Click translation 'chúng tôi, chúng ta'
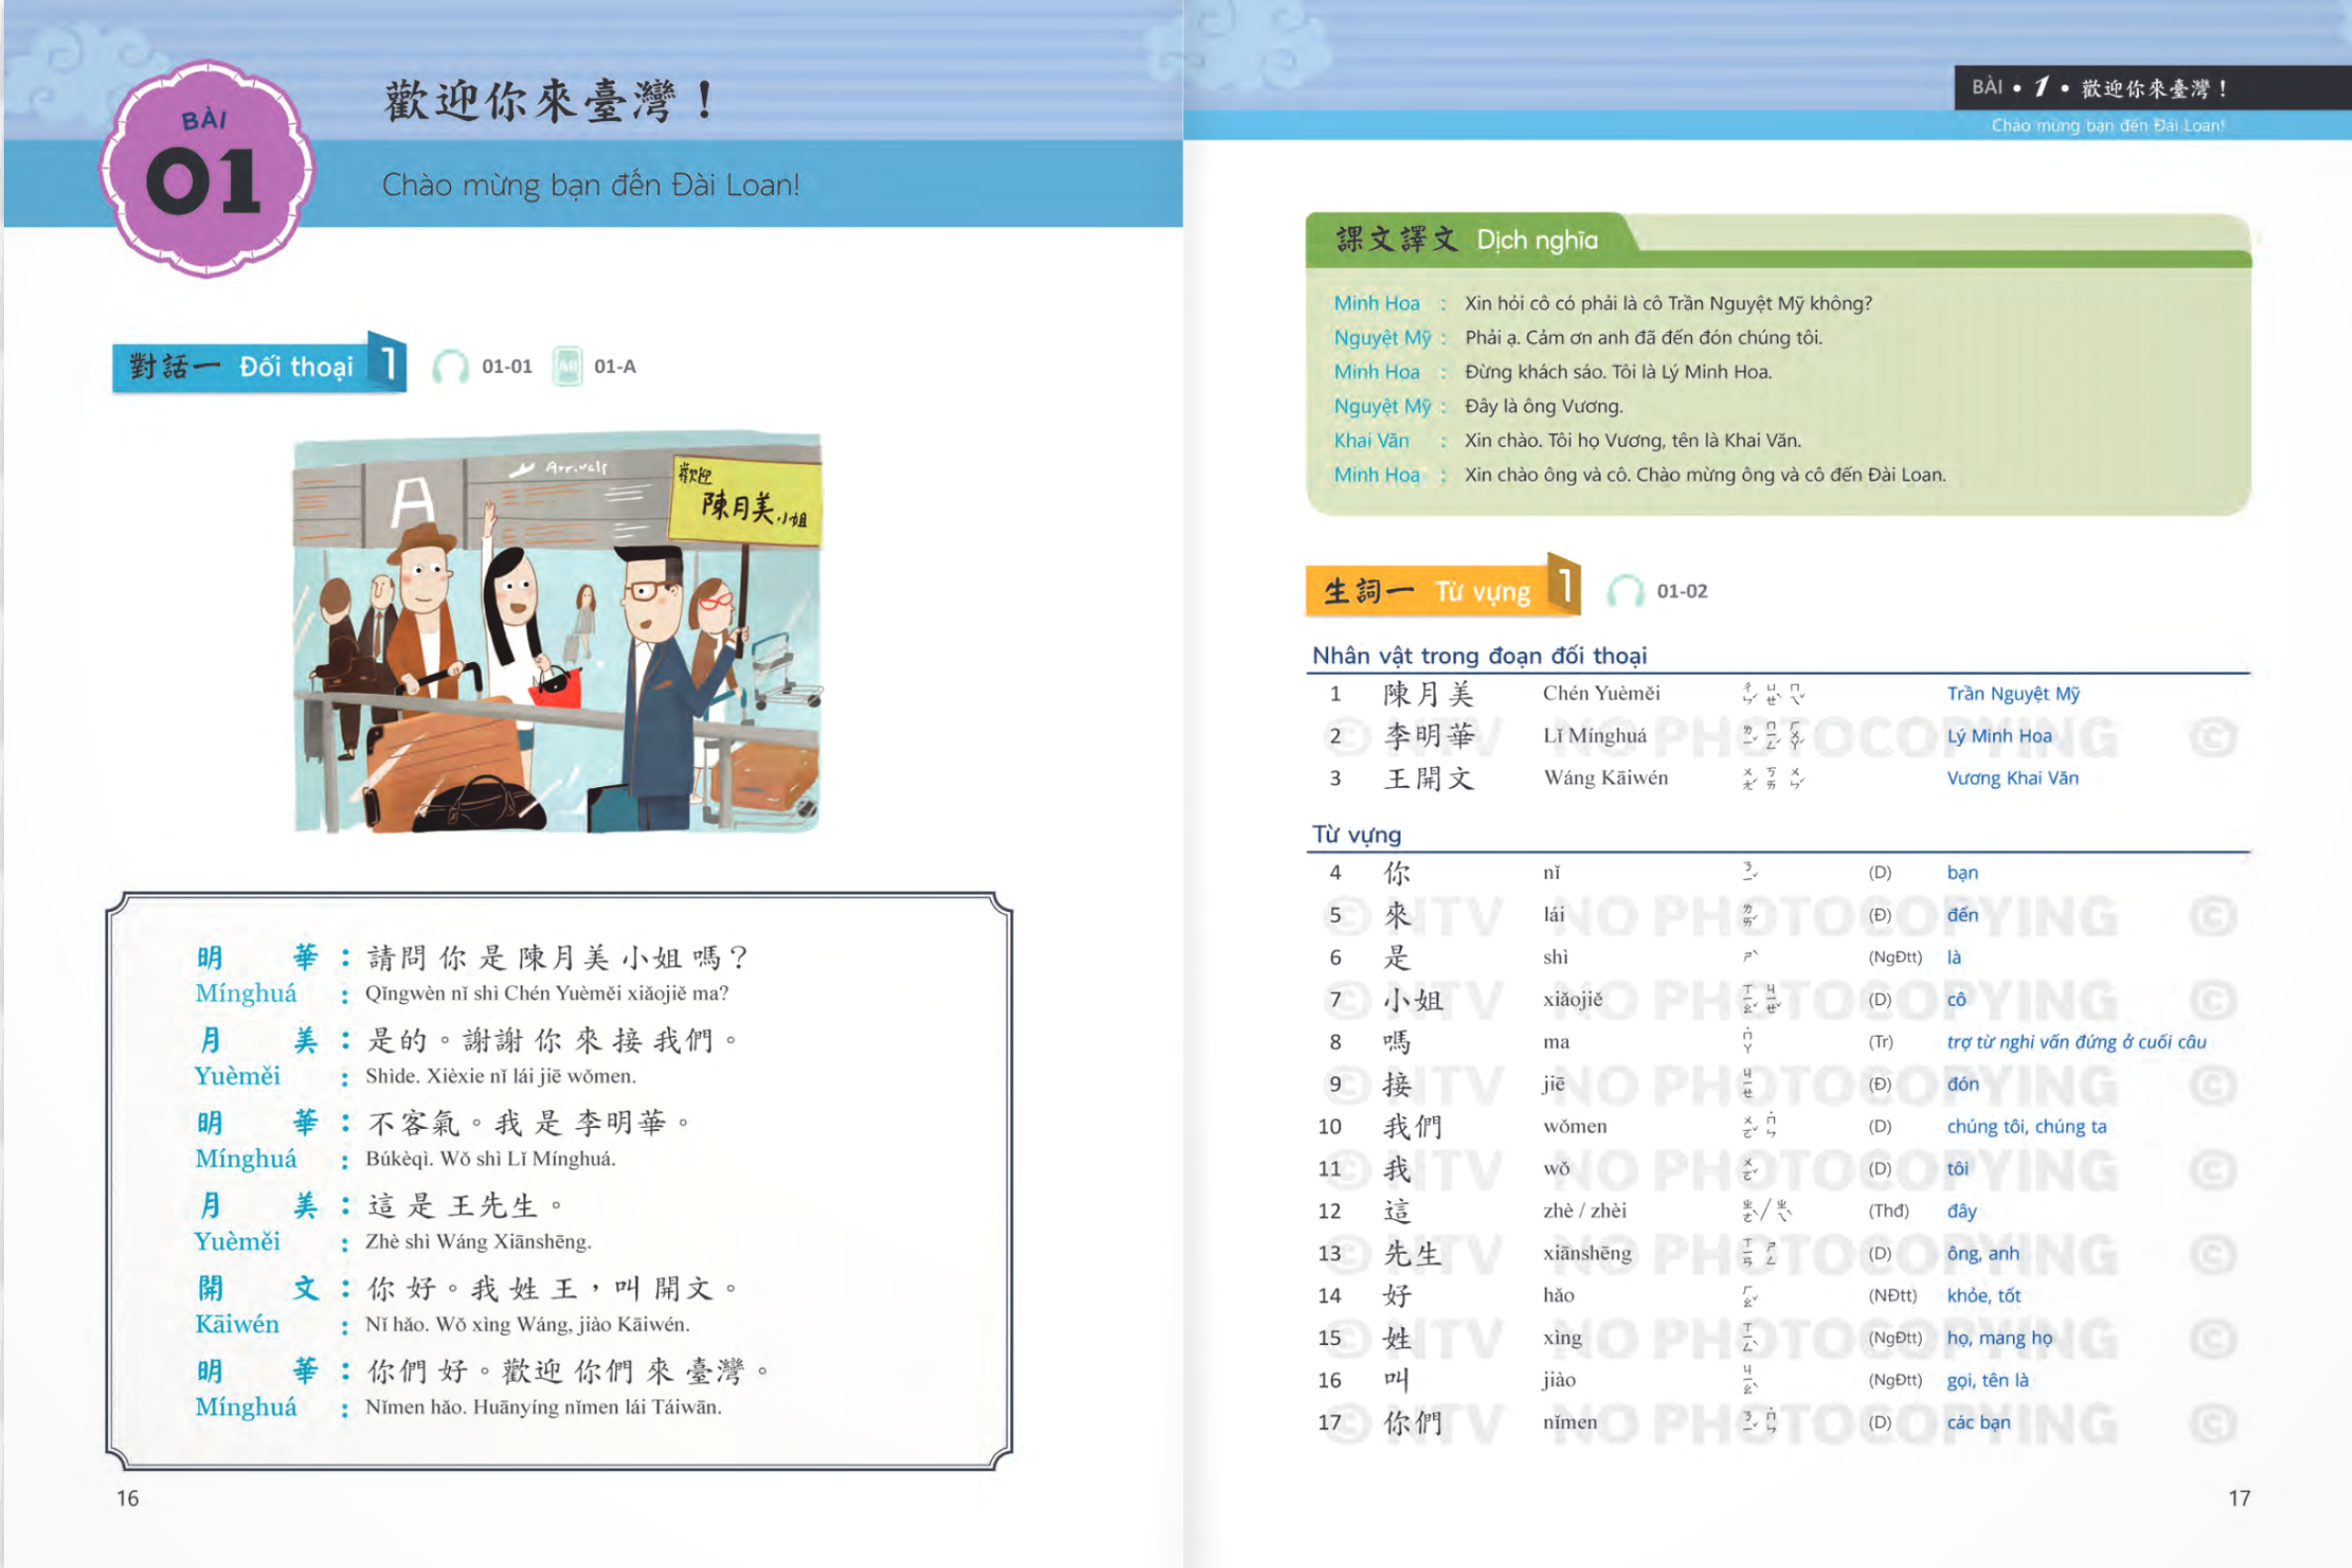Screen dimensions: 2352x1568 click(2026, 1126)
